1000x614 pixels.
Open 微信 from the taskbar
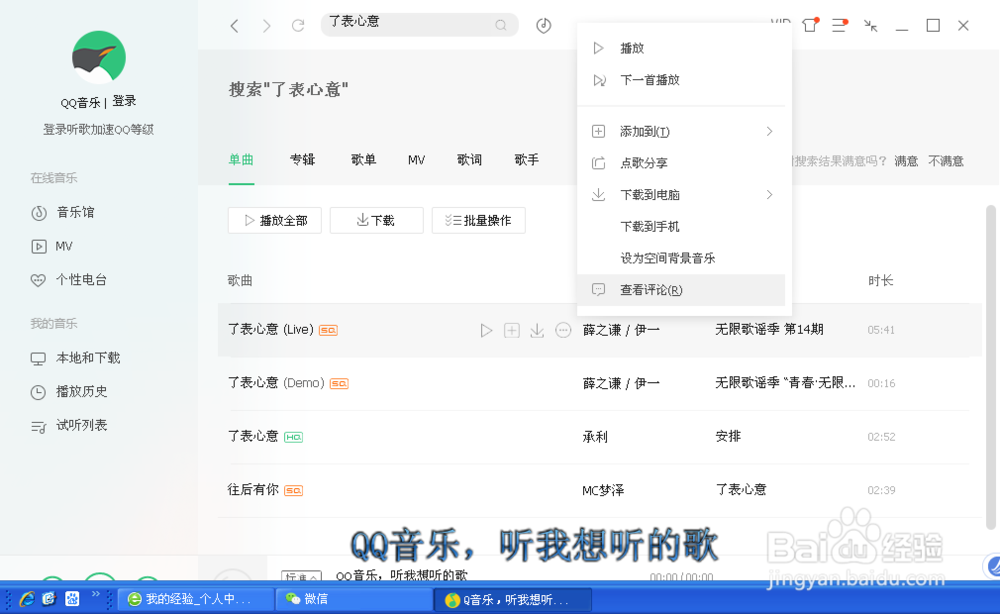pos(354,599)
